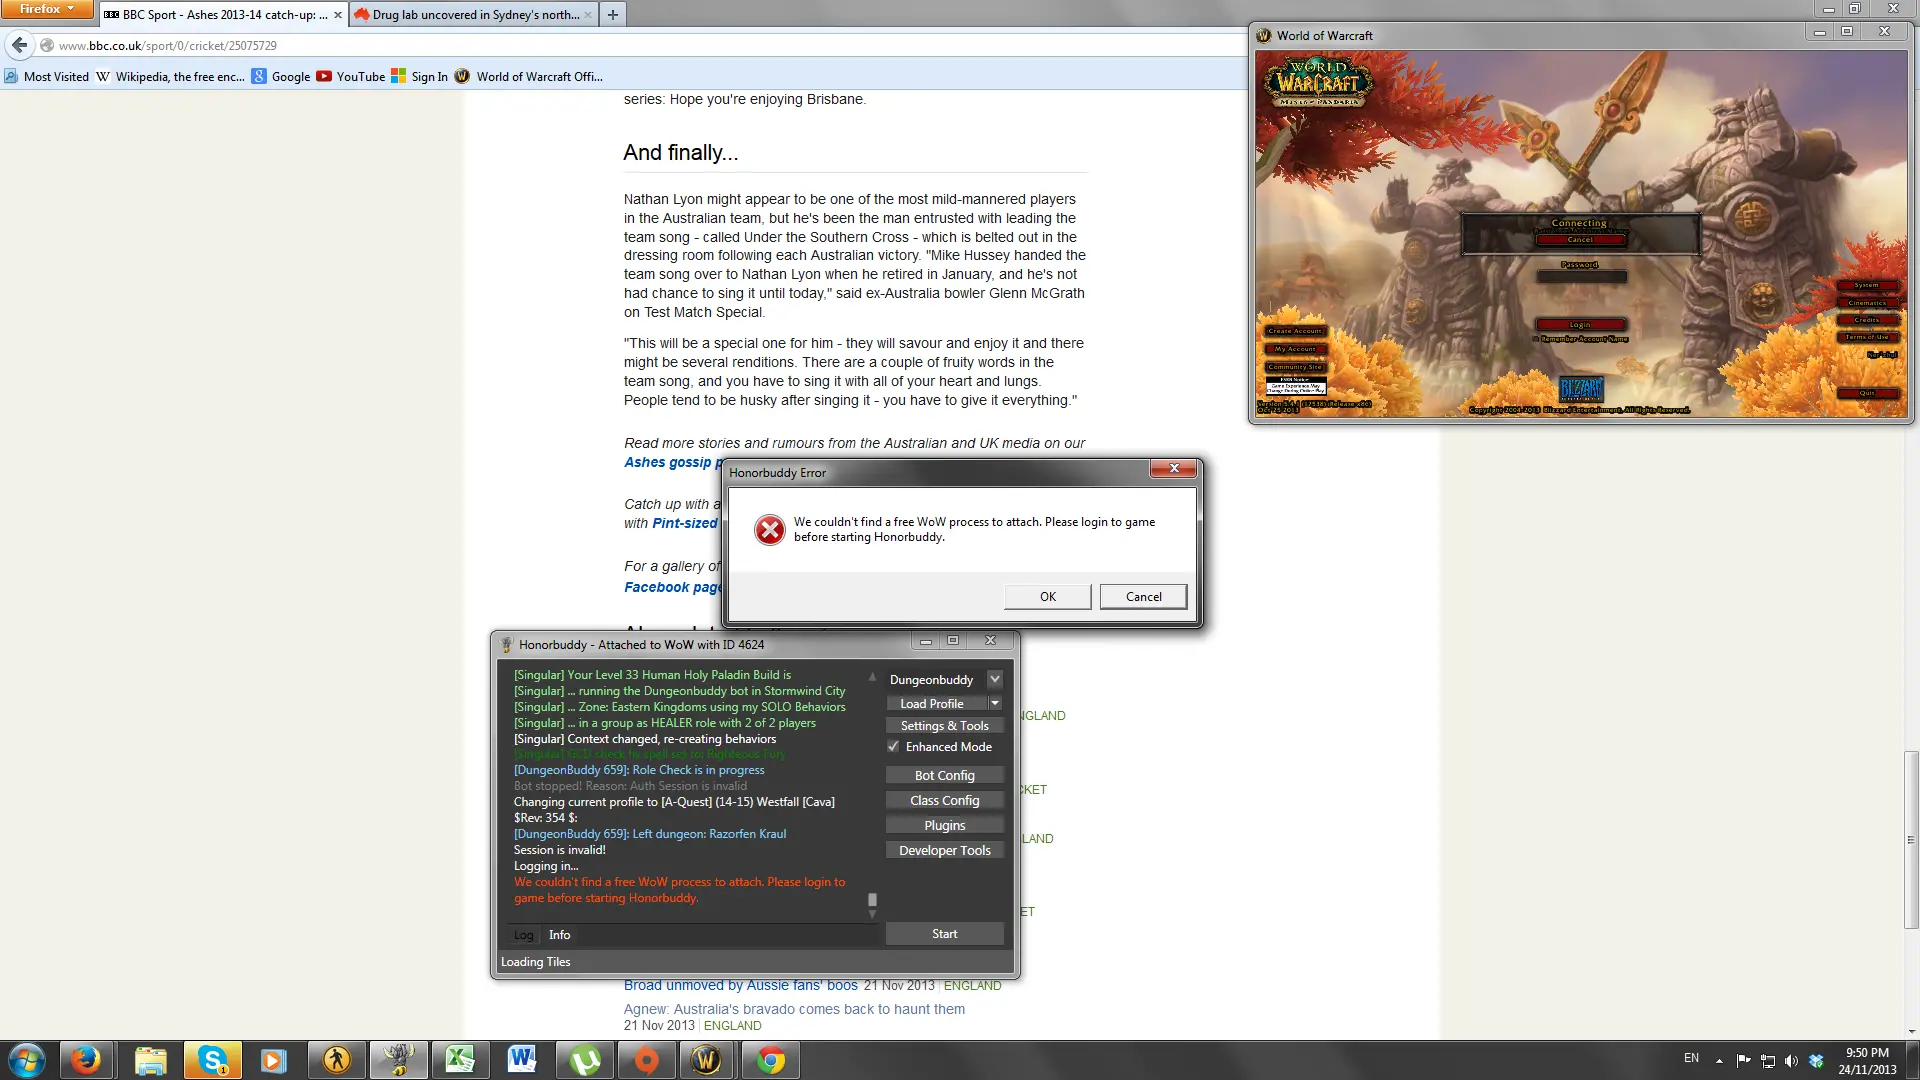Screen dimensions: 1920x1080
Task: Click the Firefox back arrow button
Action: pyautogui.click(x=20, y=45)
